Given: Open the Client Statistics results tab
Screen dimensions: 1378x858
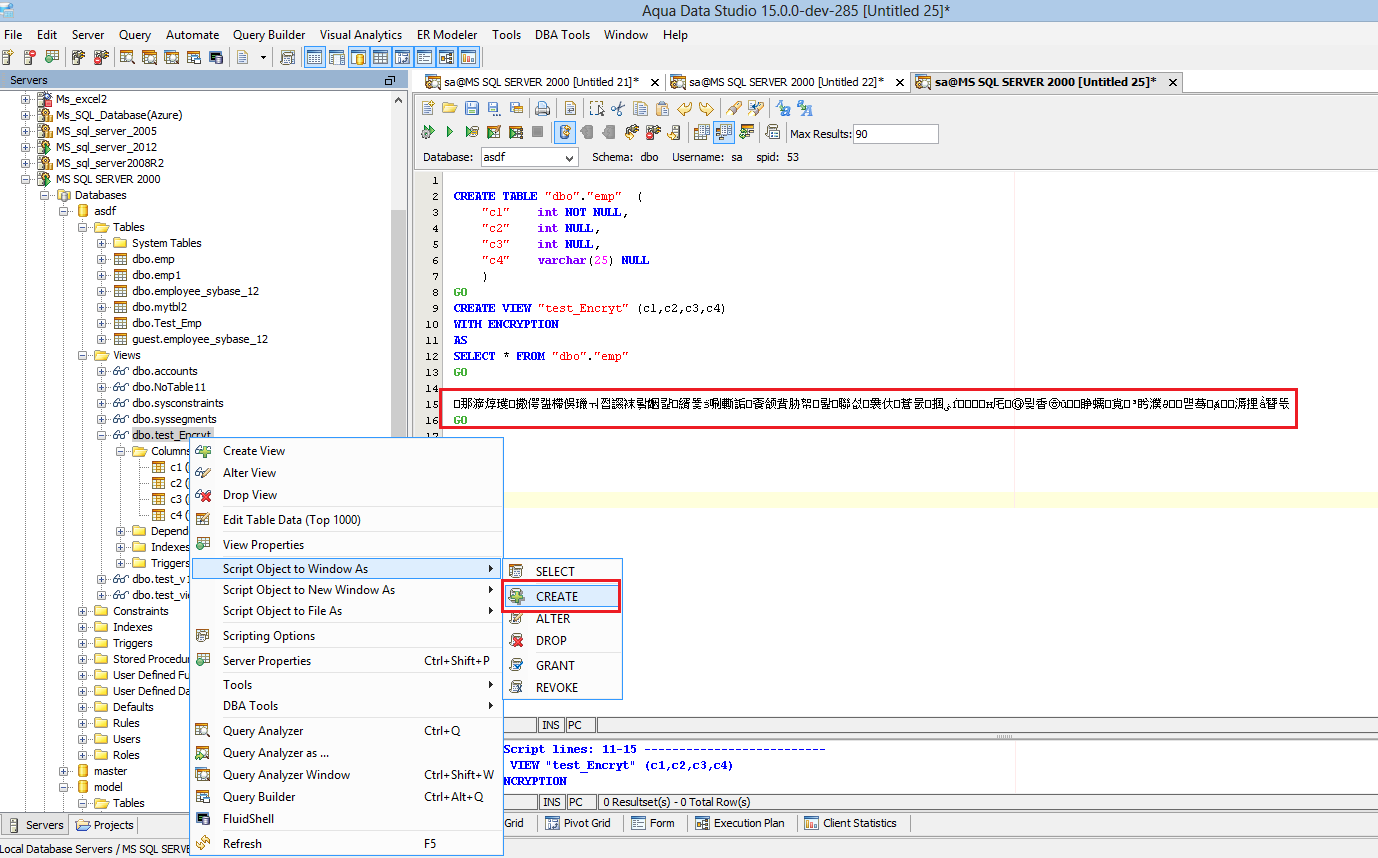Looking at the screenshot, I should click(x=849, y=823).
